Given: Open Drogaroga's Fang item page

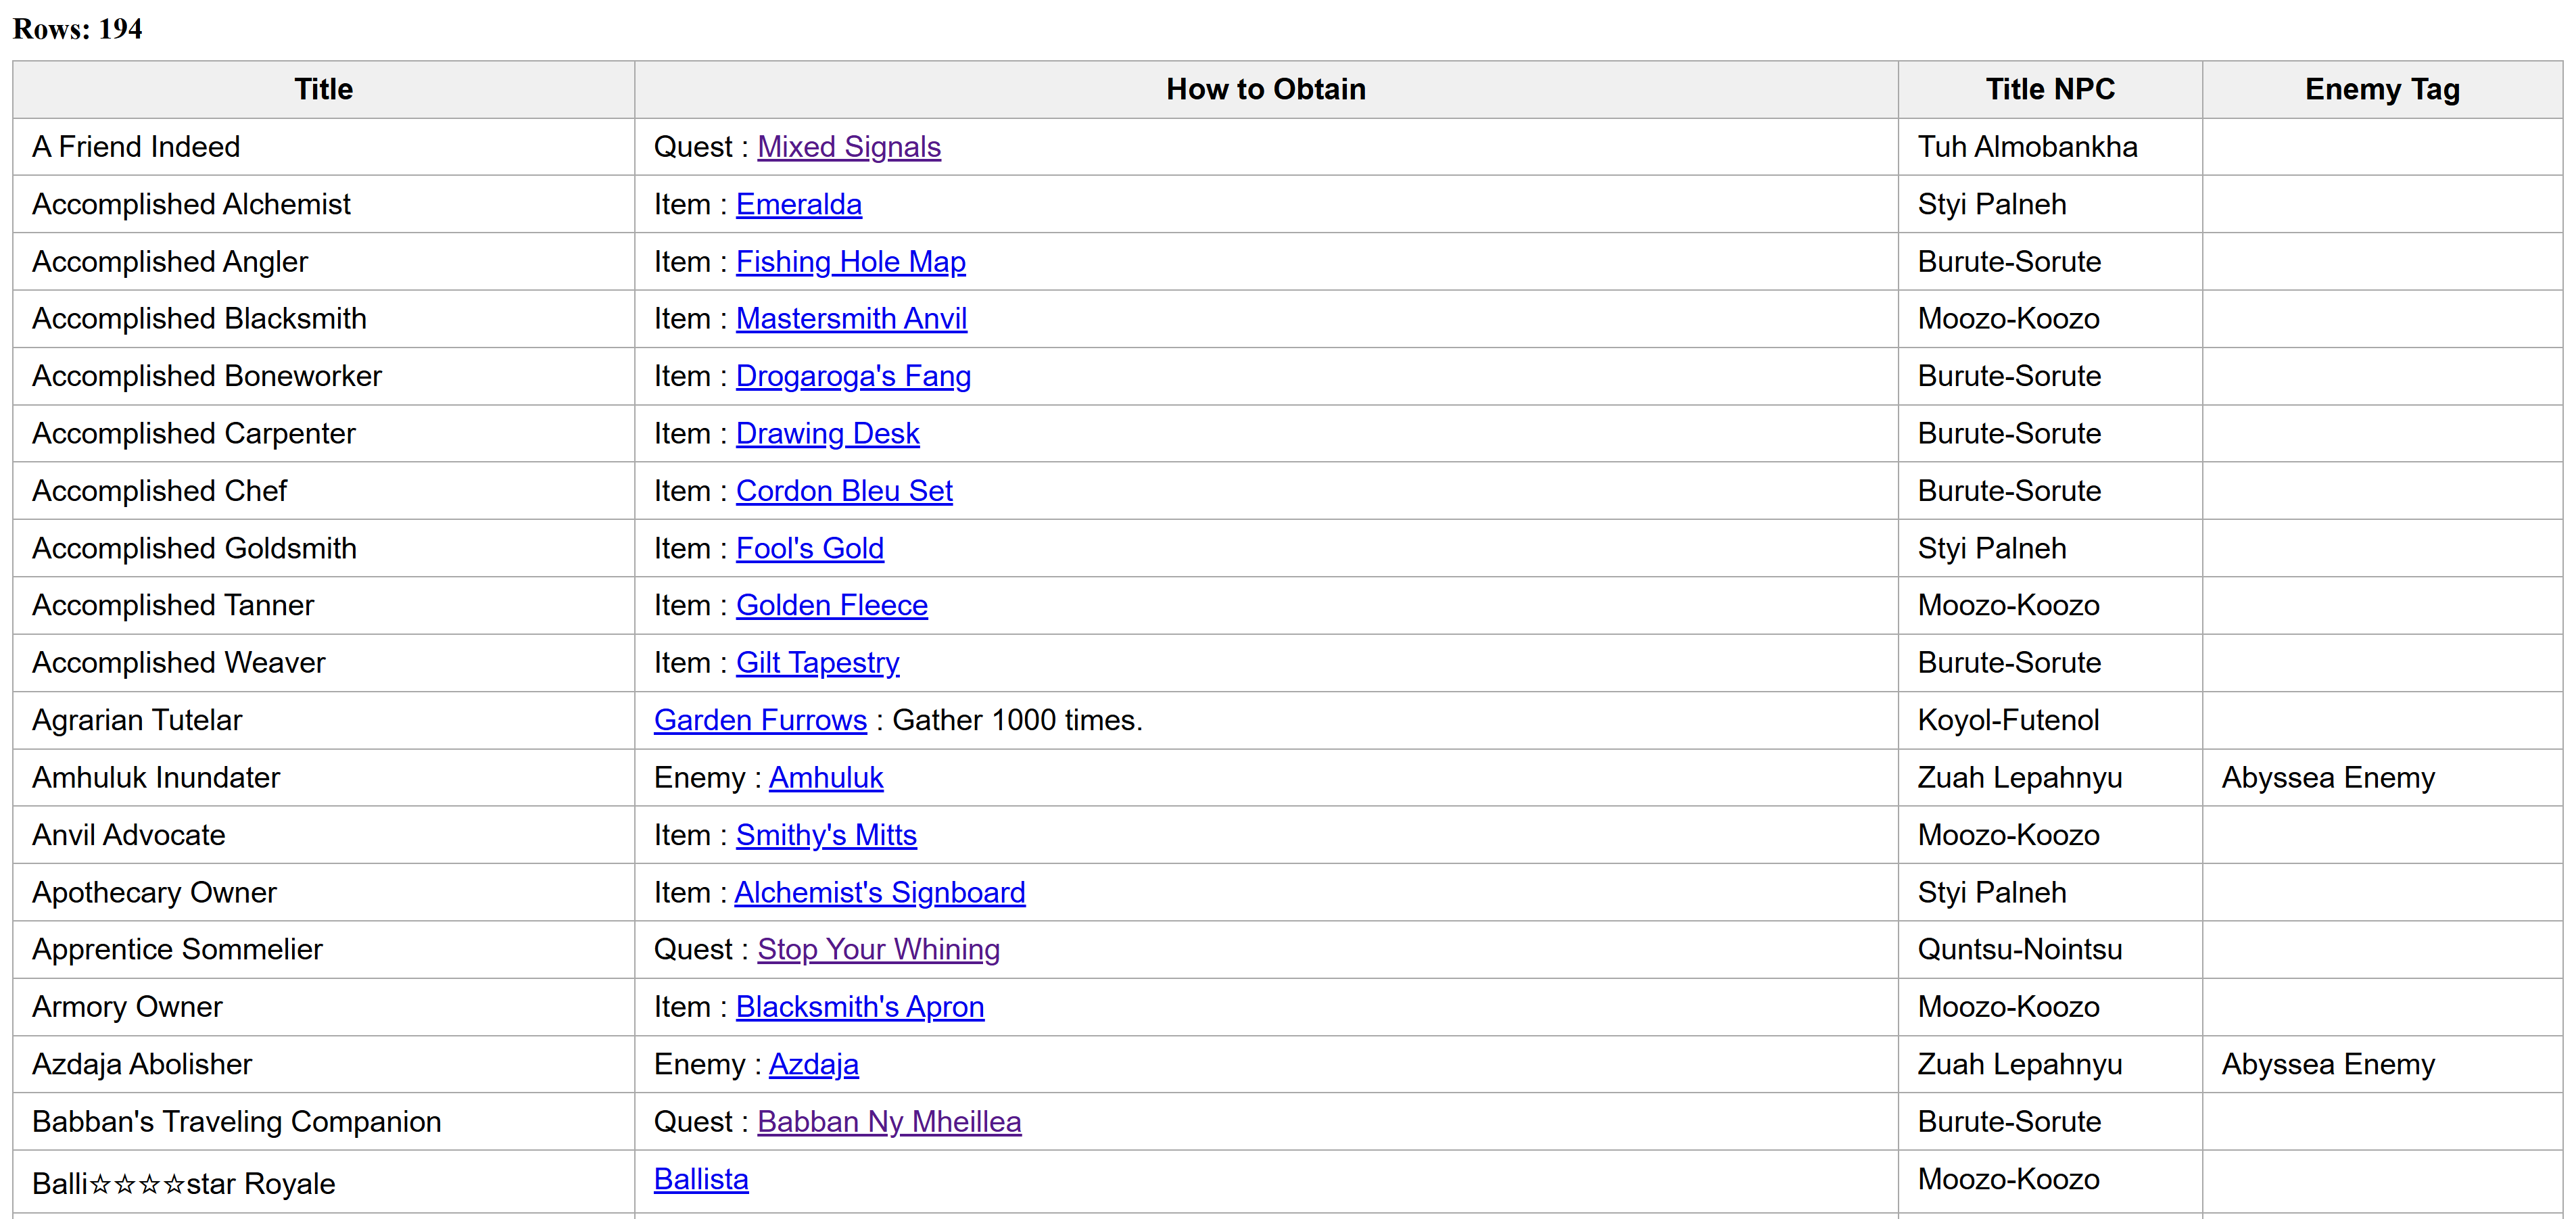Looking at the screenshot, I should (853, 376).
